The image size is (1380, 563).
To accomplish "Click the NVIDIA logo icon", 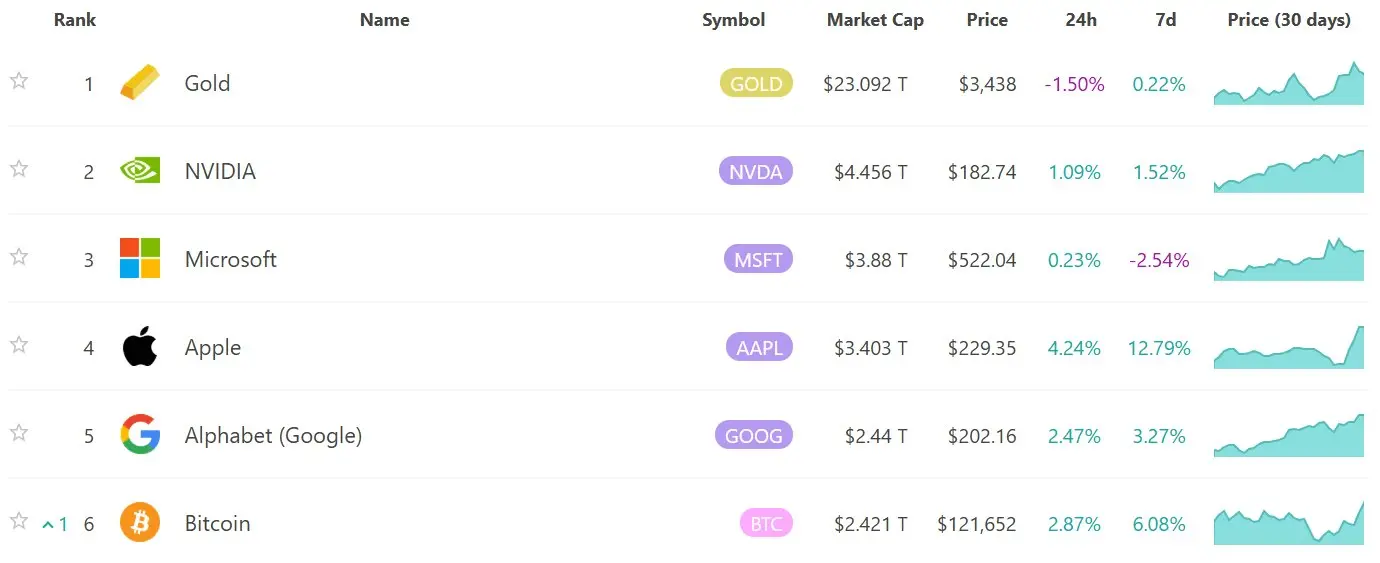I will (x=139, y=171).
